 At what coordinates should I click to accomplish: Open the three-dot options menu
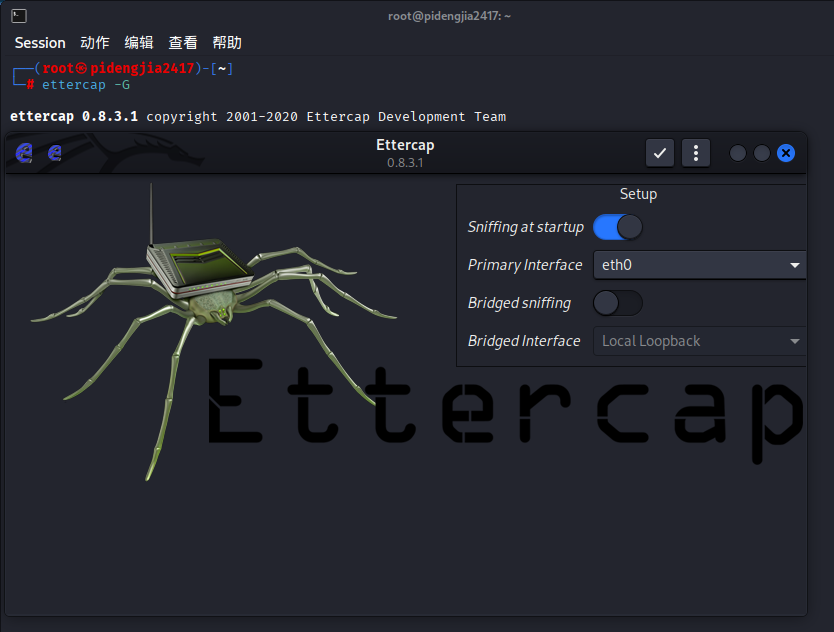[x=696, y=153]
